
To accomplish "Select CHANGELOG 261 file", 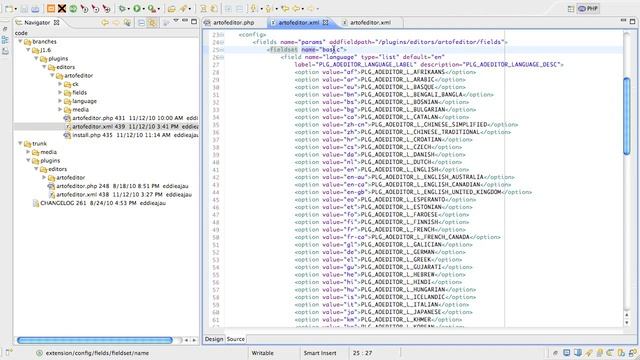I will [99, 203].
